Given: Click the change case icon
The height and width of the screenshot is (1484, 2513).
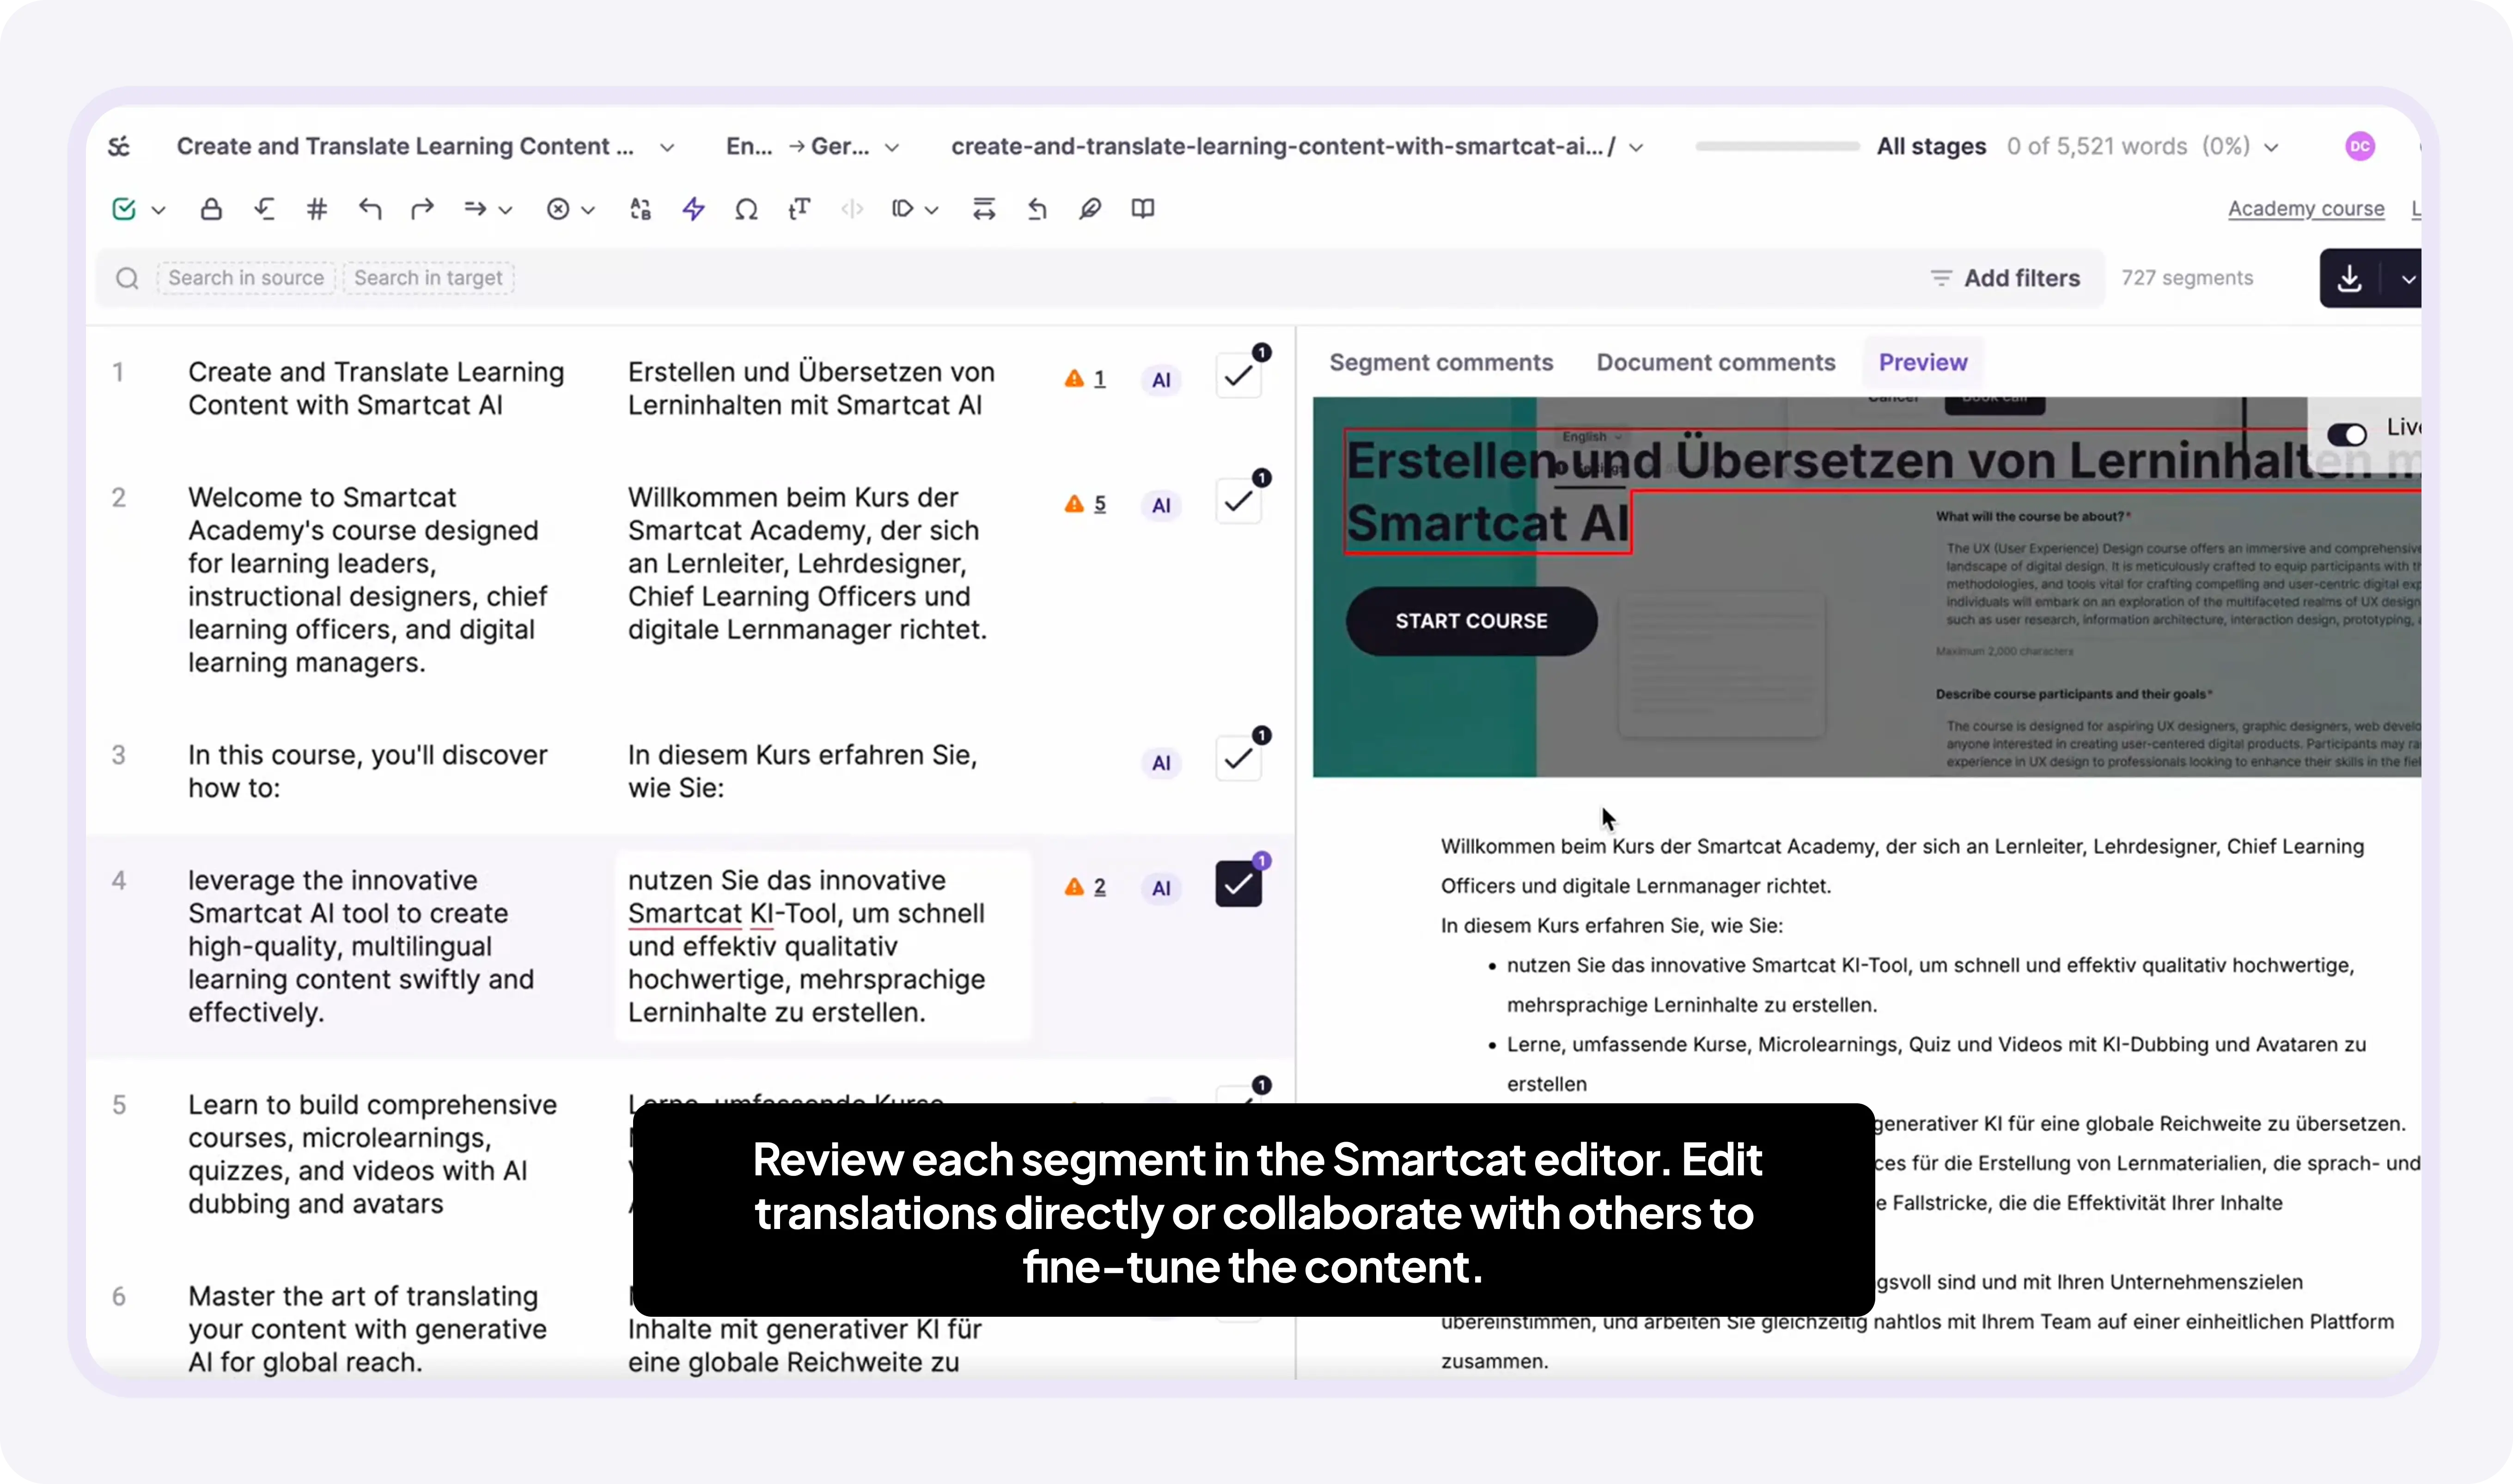Looking at the screenshot, I should [640, 209].
